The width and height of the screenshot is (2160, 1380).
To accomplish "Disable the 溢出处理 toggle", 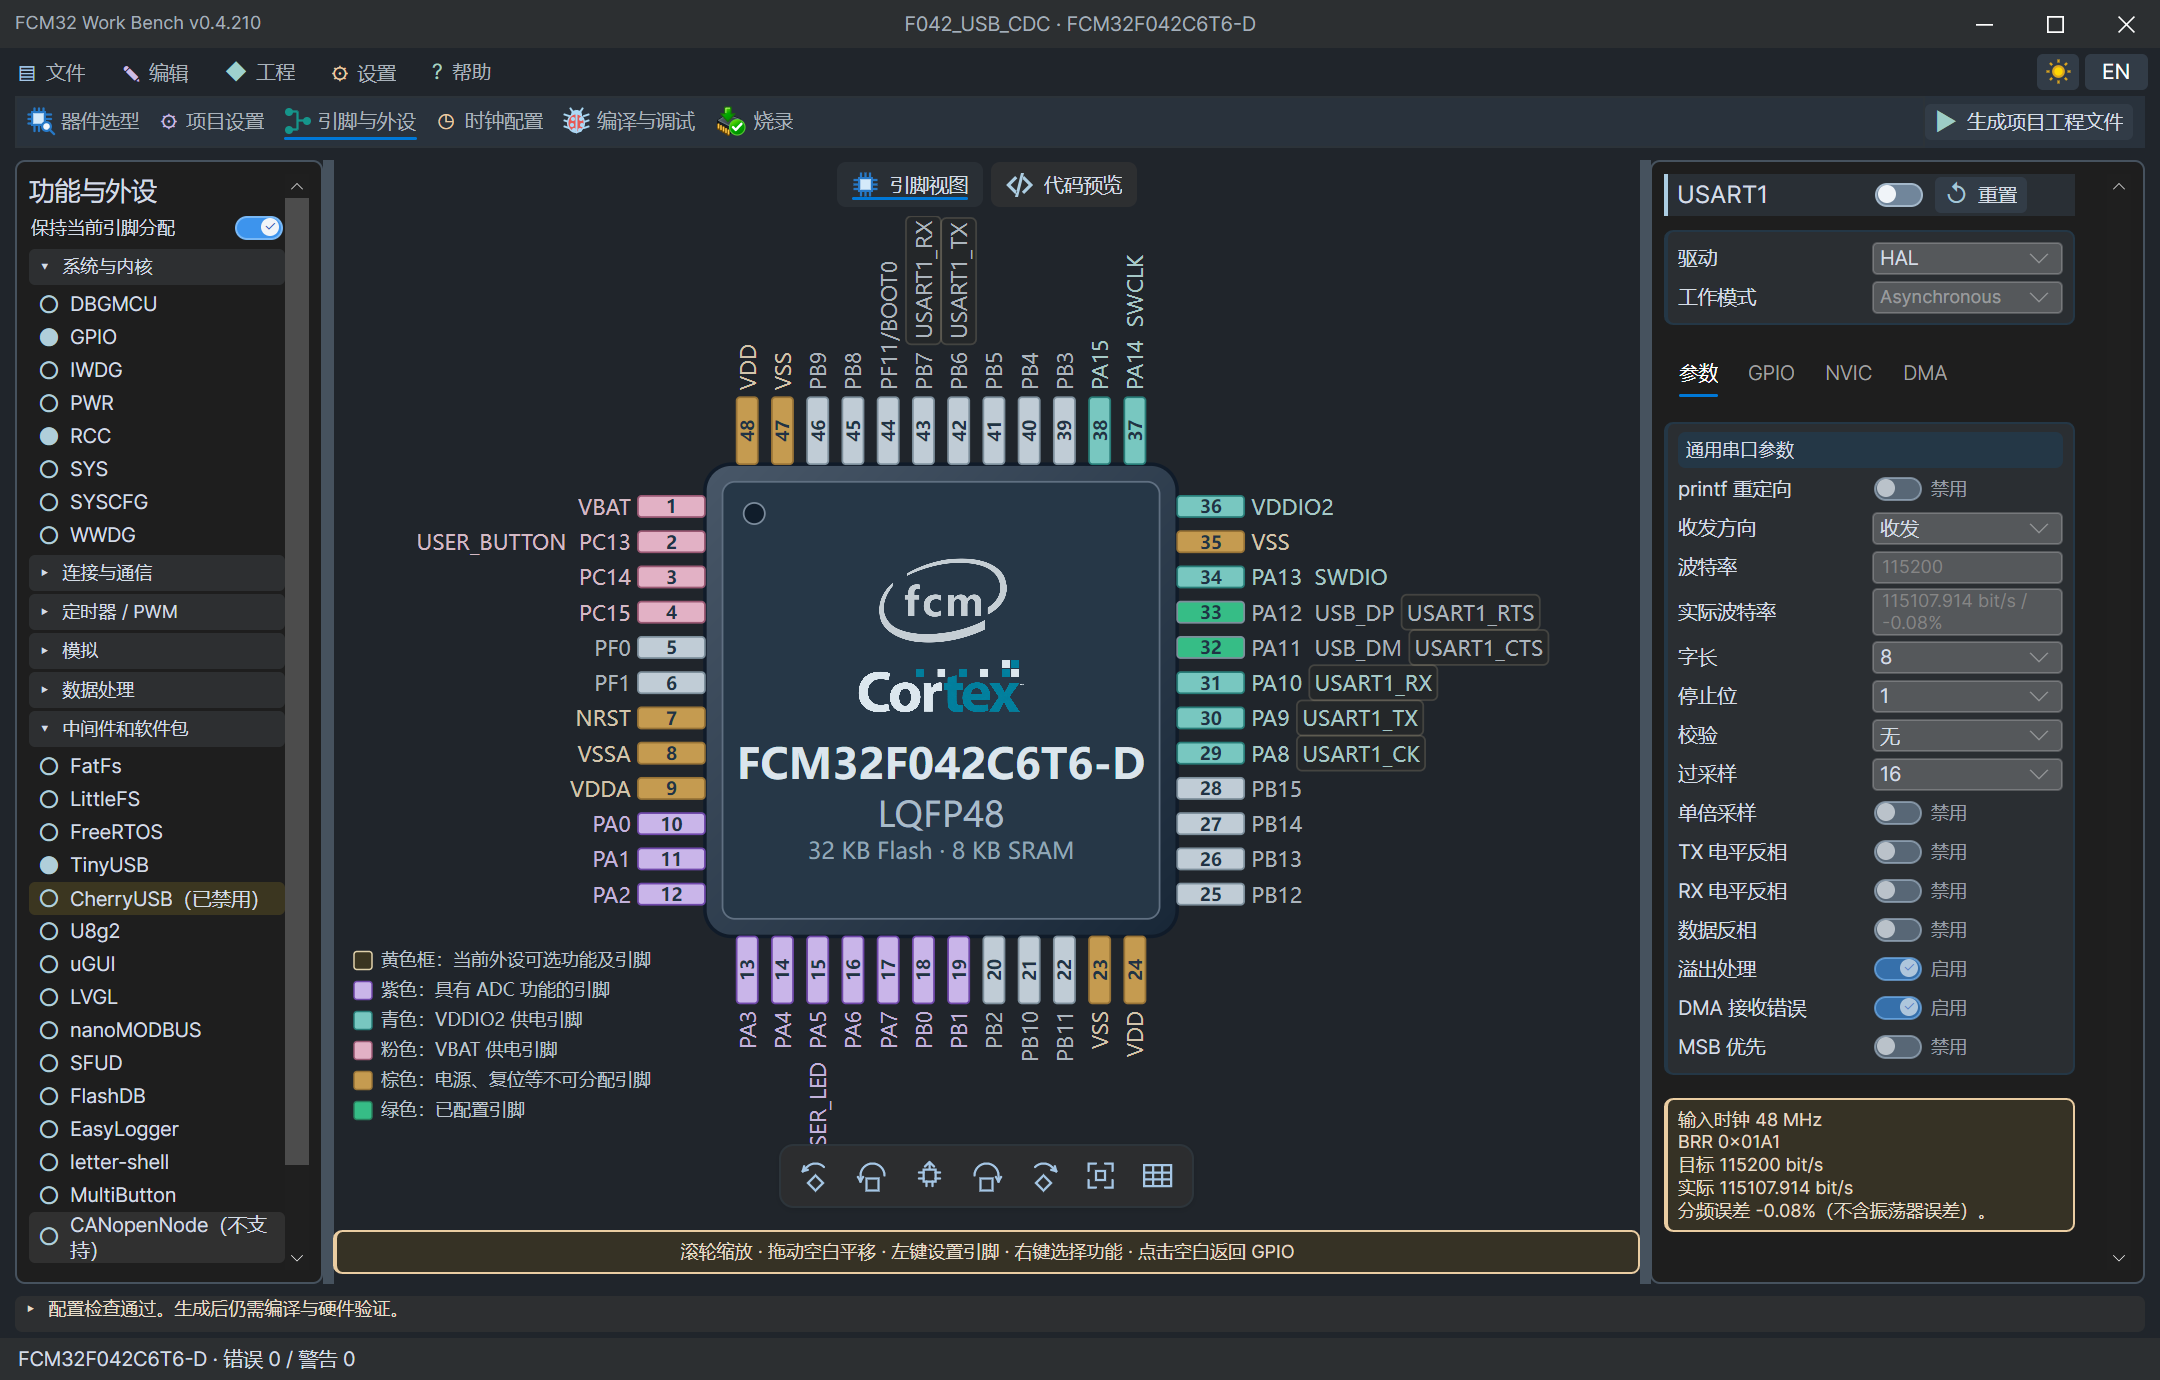I will [x=1897, y=969].
